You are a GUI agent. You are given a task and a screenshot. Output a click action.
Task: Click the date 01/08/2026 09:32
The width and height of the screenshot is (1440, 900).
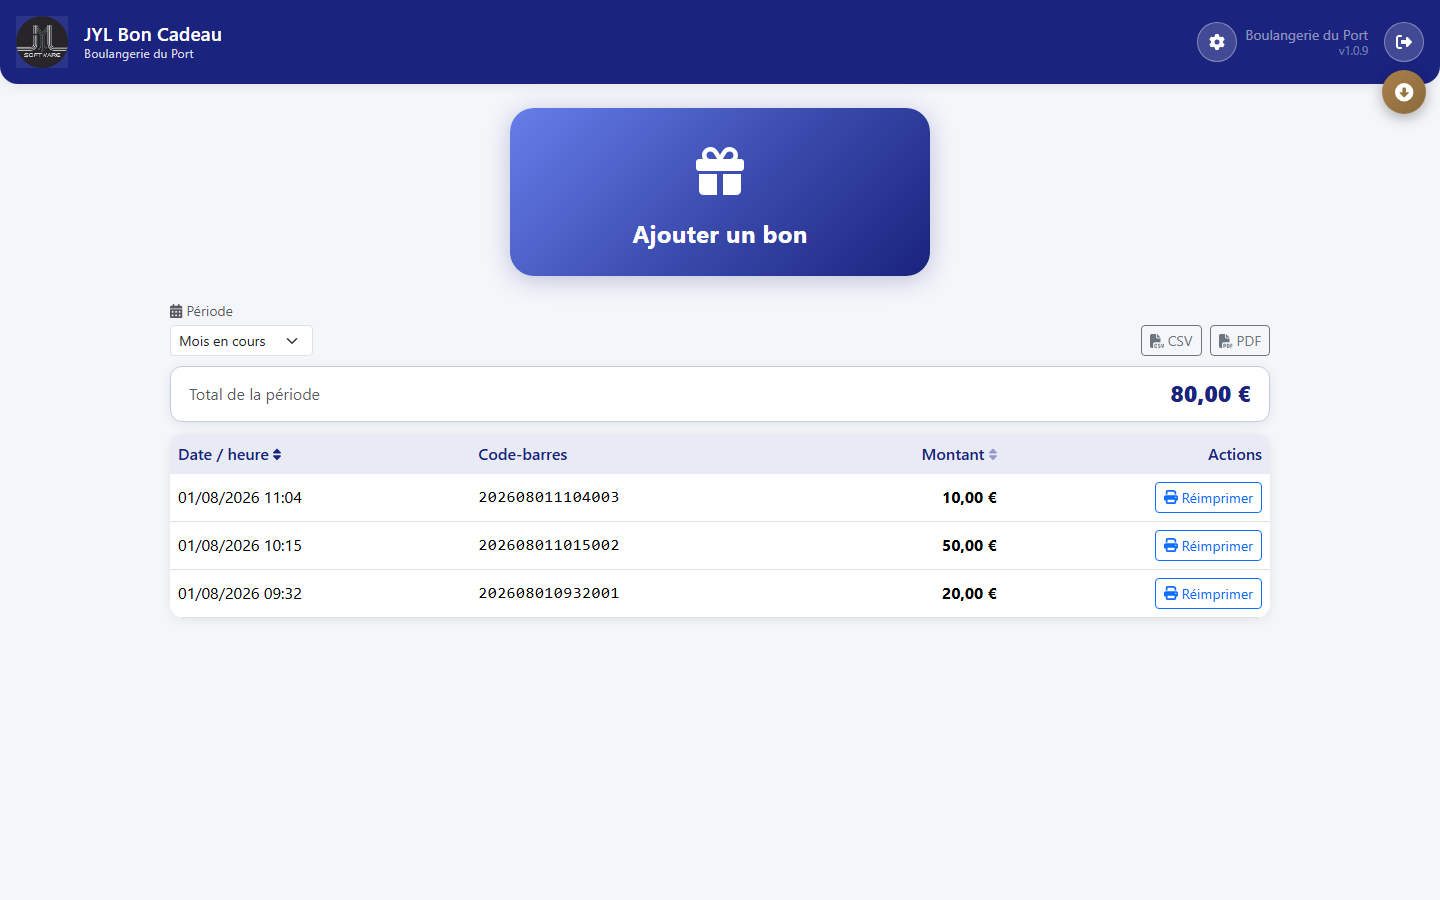point(240,593)
